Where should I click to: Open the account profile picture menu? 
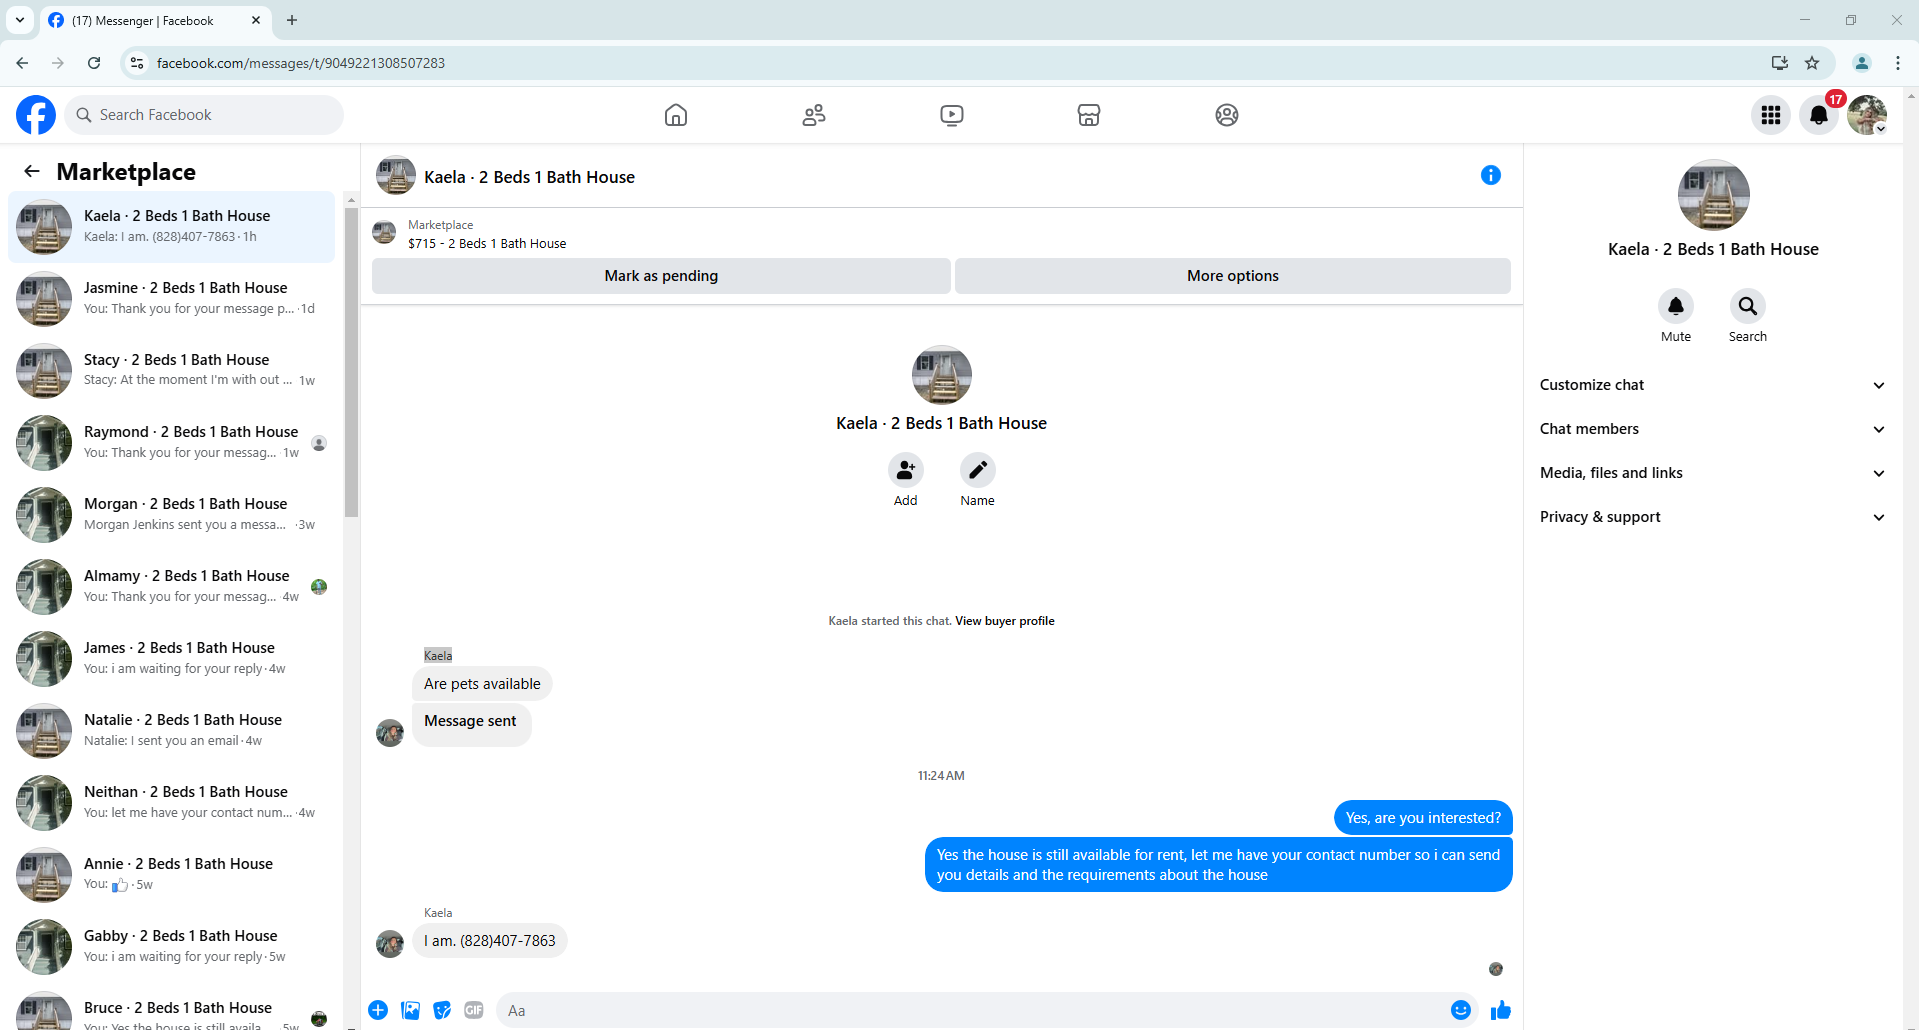click(x=1867, y=115)
